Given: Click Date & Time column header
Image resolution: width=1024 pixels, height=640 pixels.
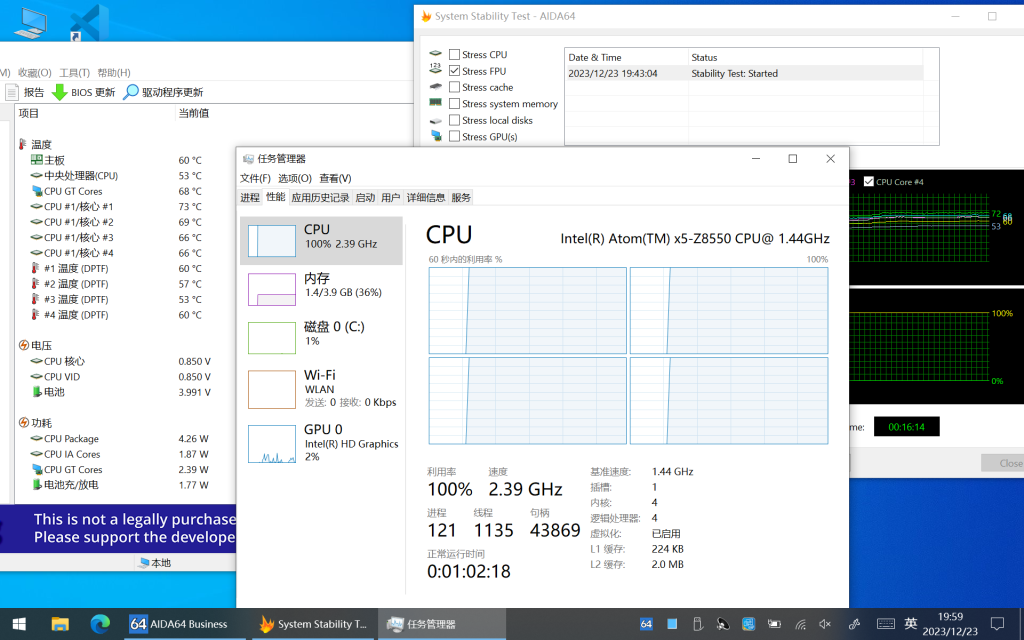Looking at the screenshot, I should click(626, 57).
